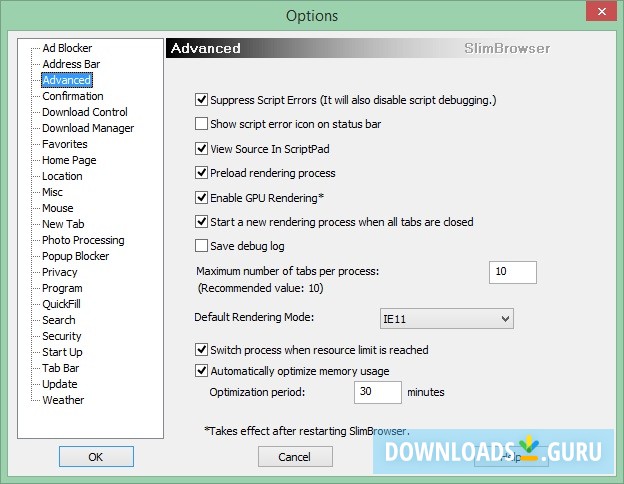The image size is (624, 484).
Task: Toggle Preload rendering process option
Action: tap(201, 173)
